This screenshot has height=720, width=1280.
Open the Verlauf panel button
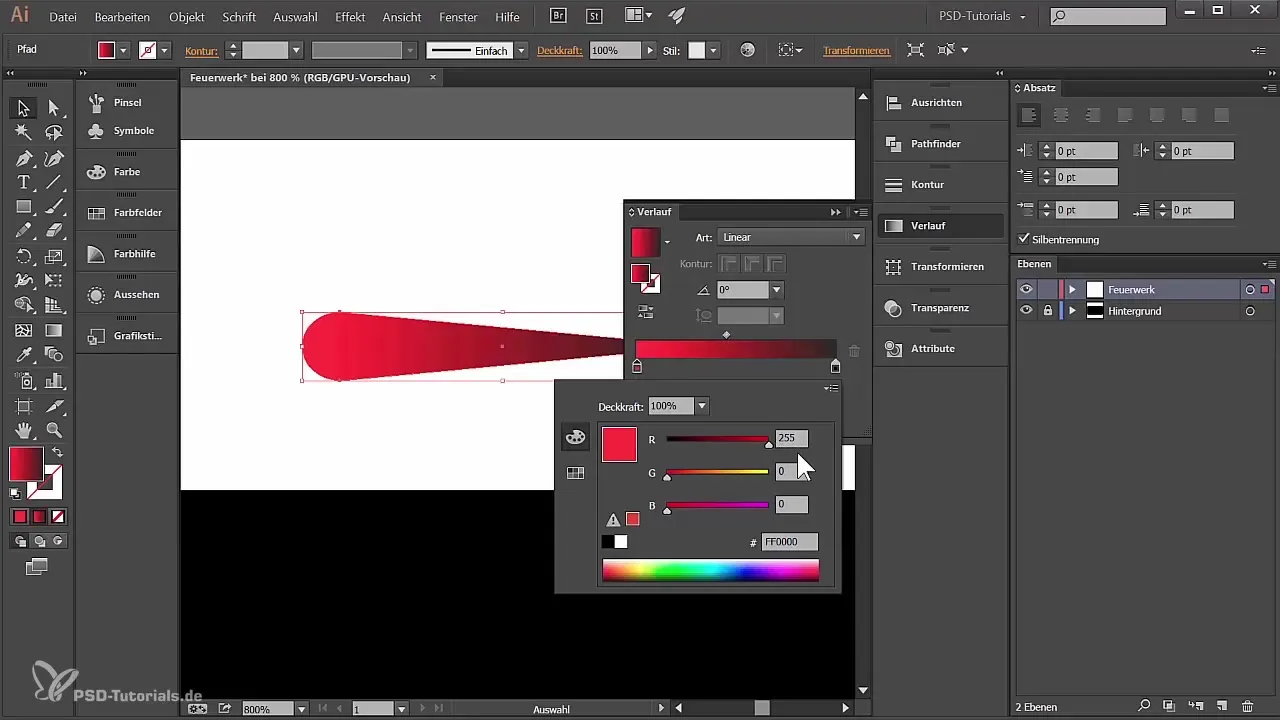click(940, 226)
